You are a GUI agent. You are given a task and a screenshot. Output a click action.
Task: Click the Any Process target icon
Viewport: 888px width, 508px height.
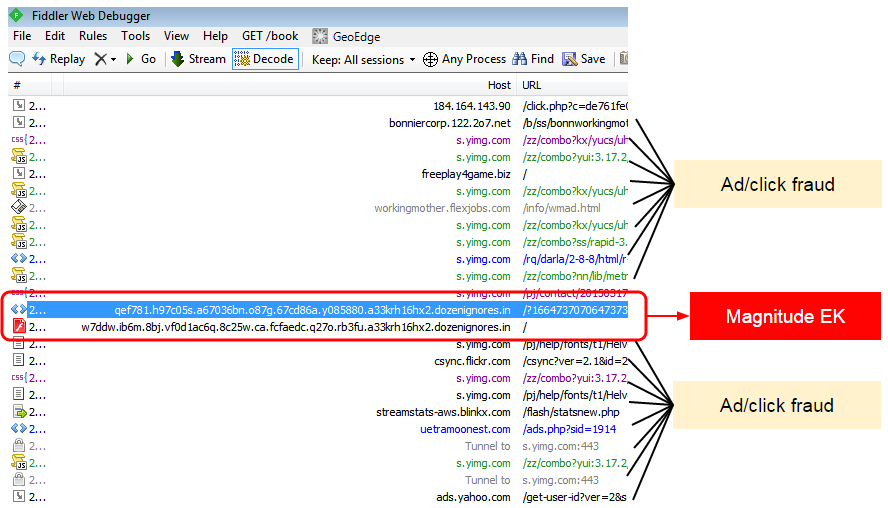tap(430, 59)
